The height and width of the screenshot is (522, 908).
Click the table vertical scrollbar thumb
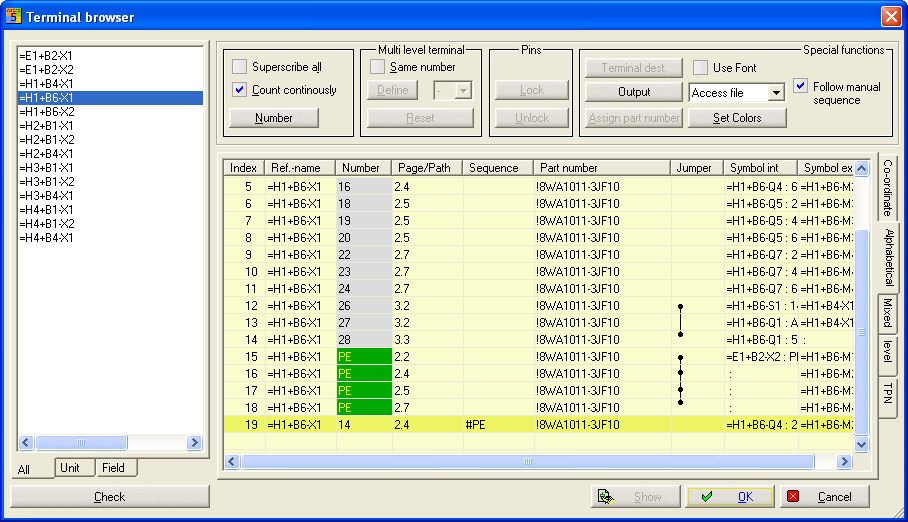point(862,332)
